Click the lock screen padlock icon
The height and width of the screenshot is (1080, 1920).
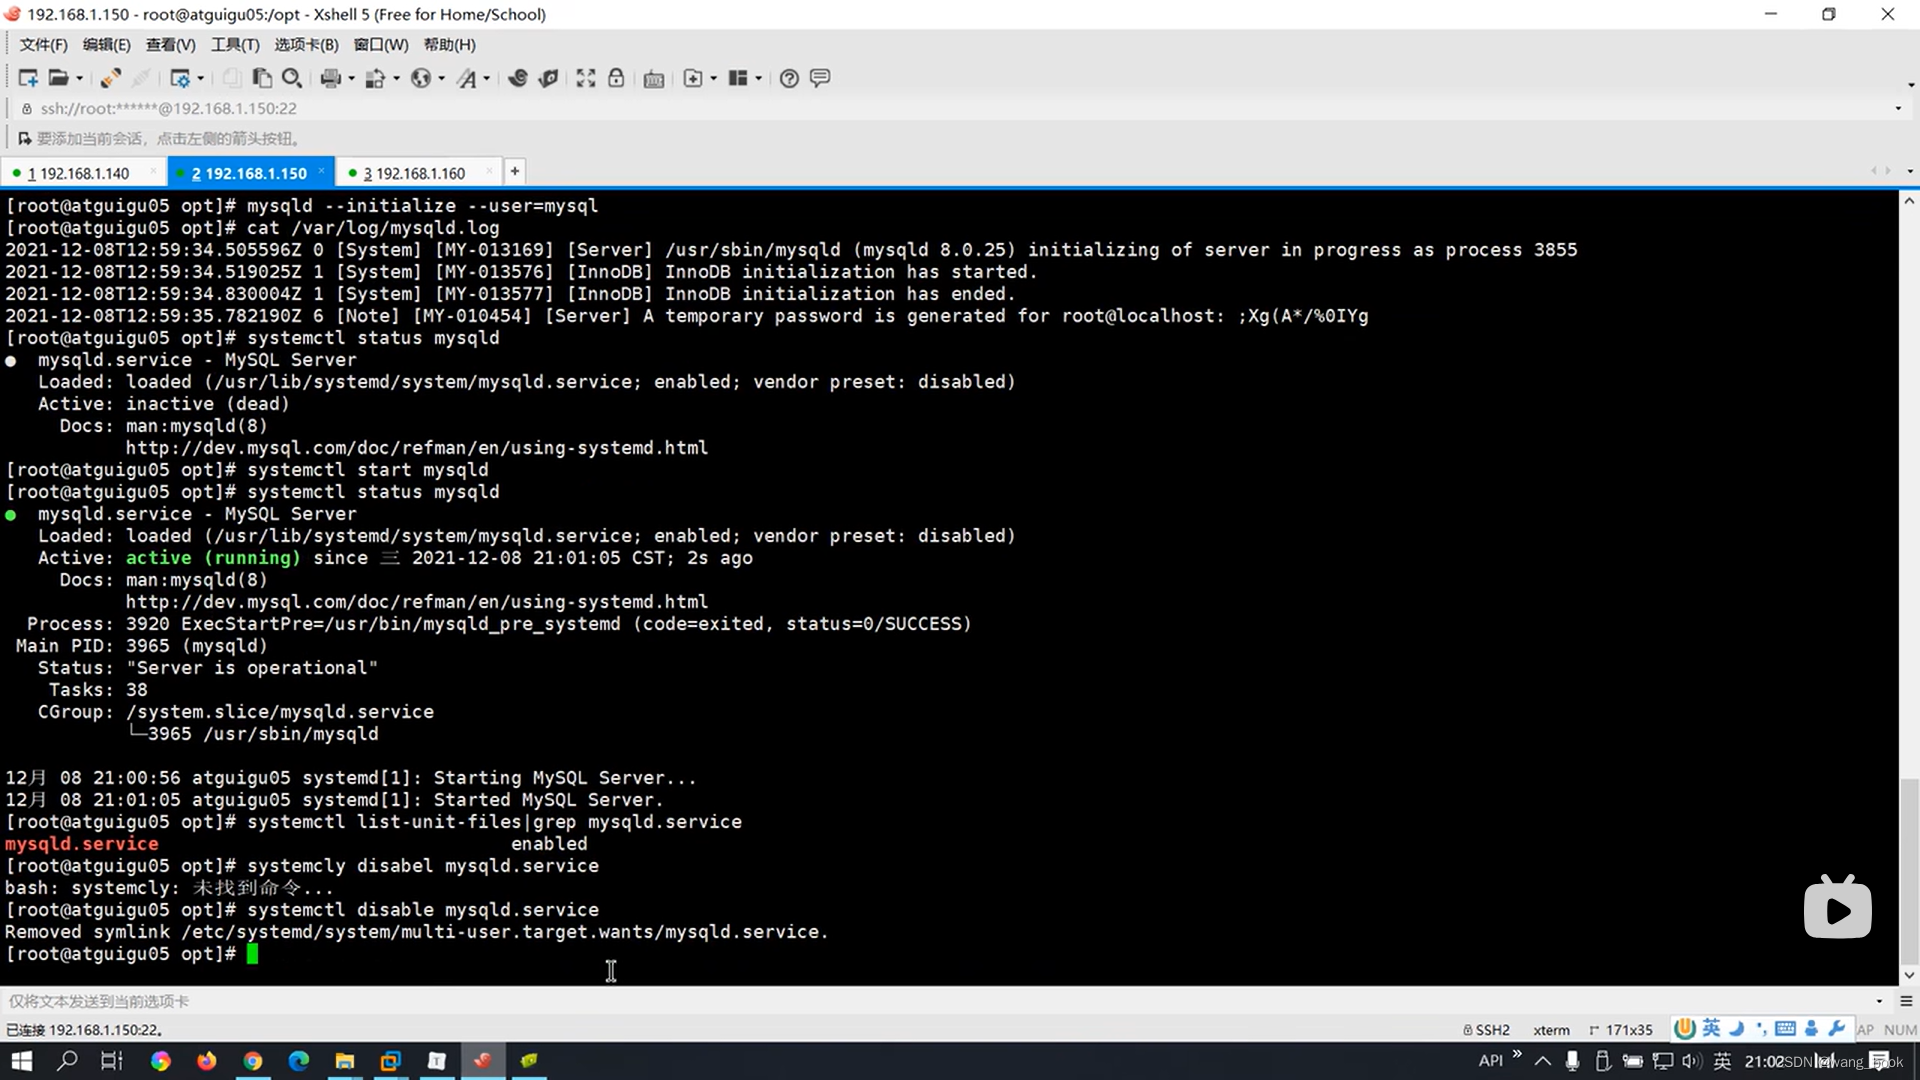(616, 78)
